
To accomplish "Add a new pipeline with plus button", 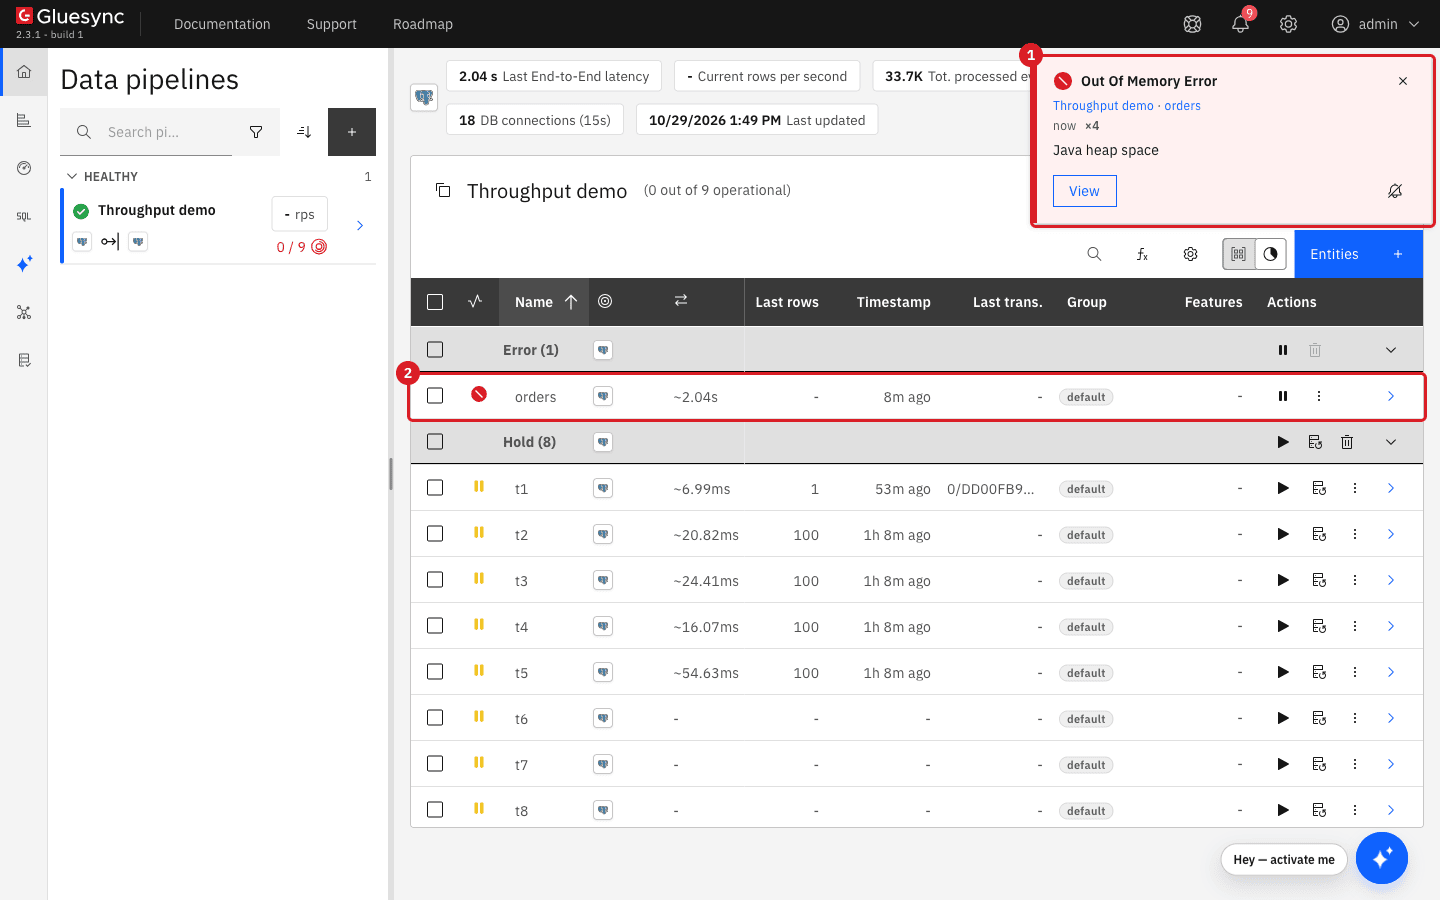I will [x=352, y=132].
